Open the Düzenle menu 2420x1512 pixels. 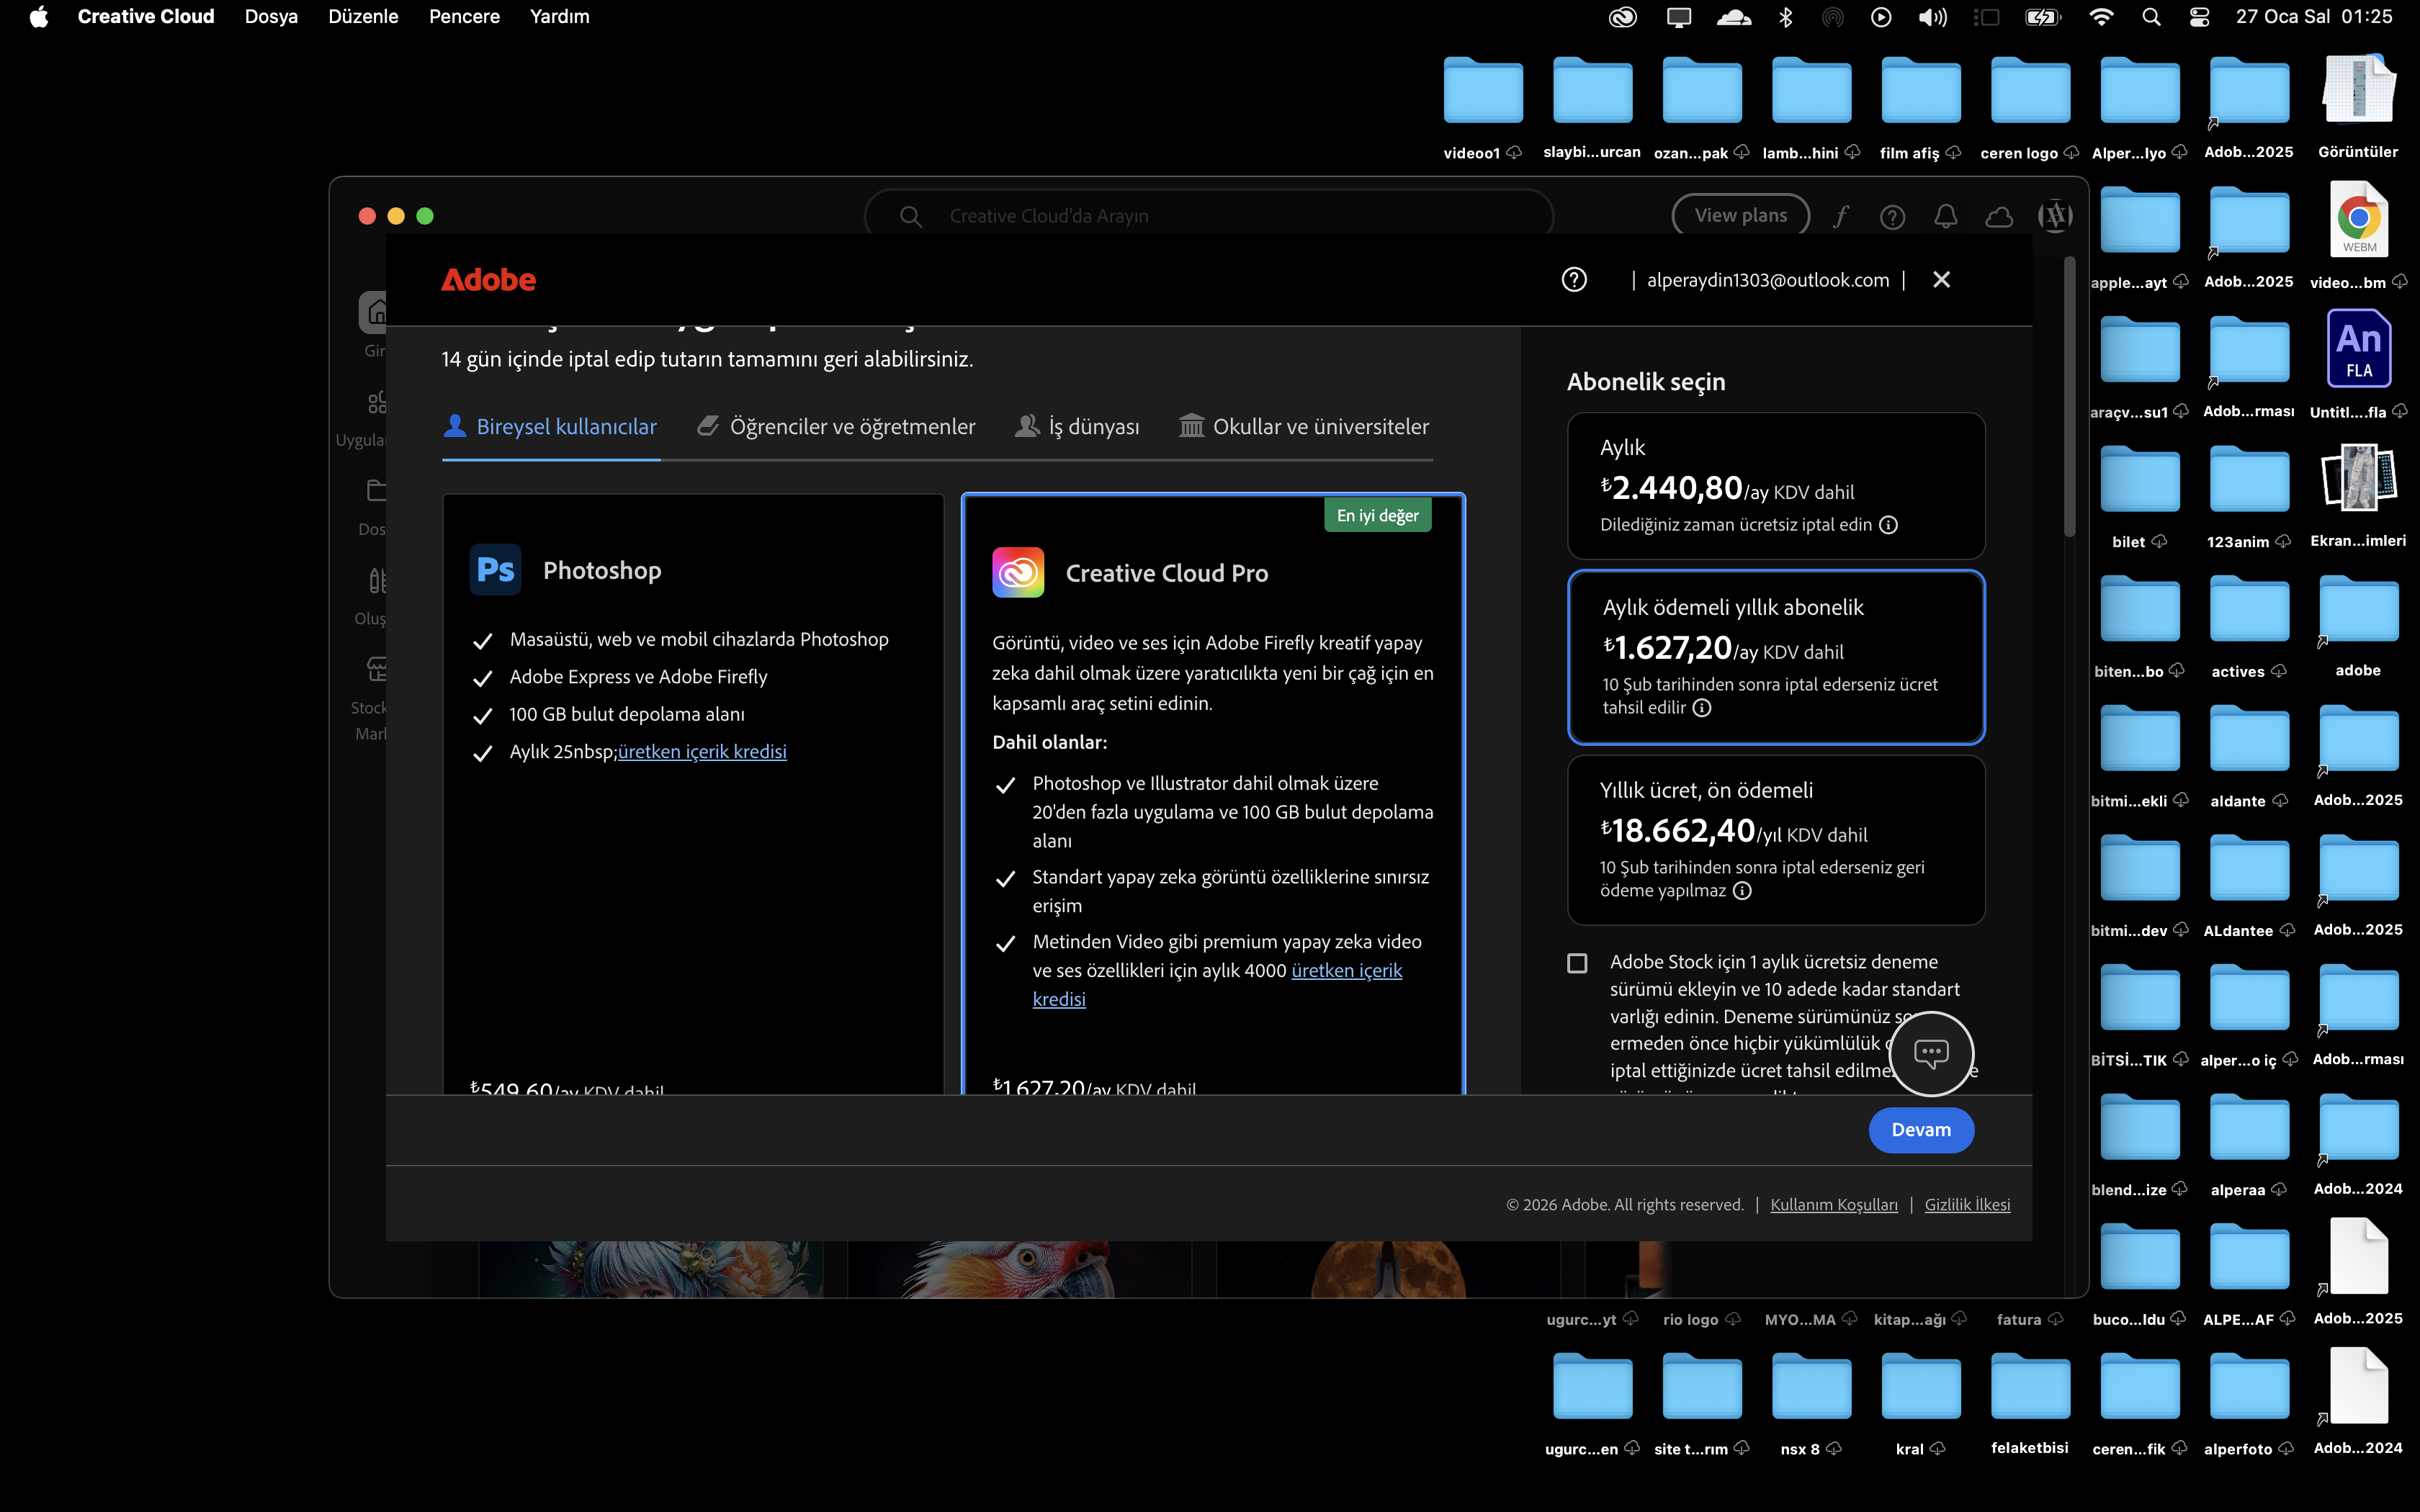(363, 17)
